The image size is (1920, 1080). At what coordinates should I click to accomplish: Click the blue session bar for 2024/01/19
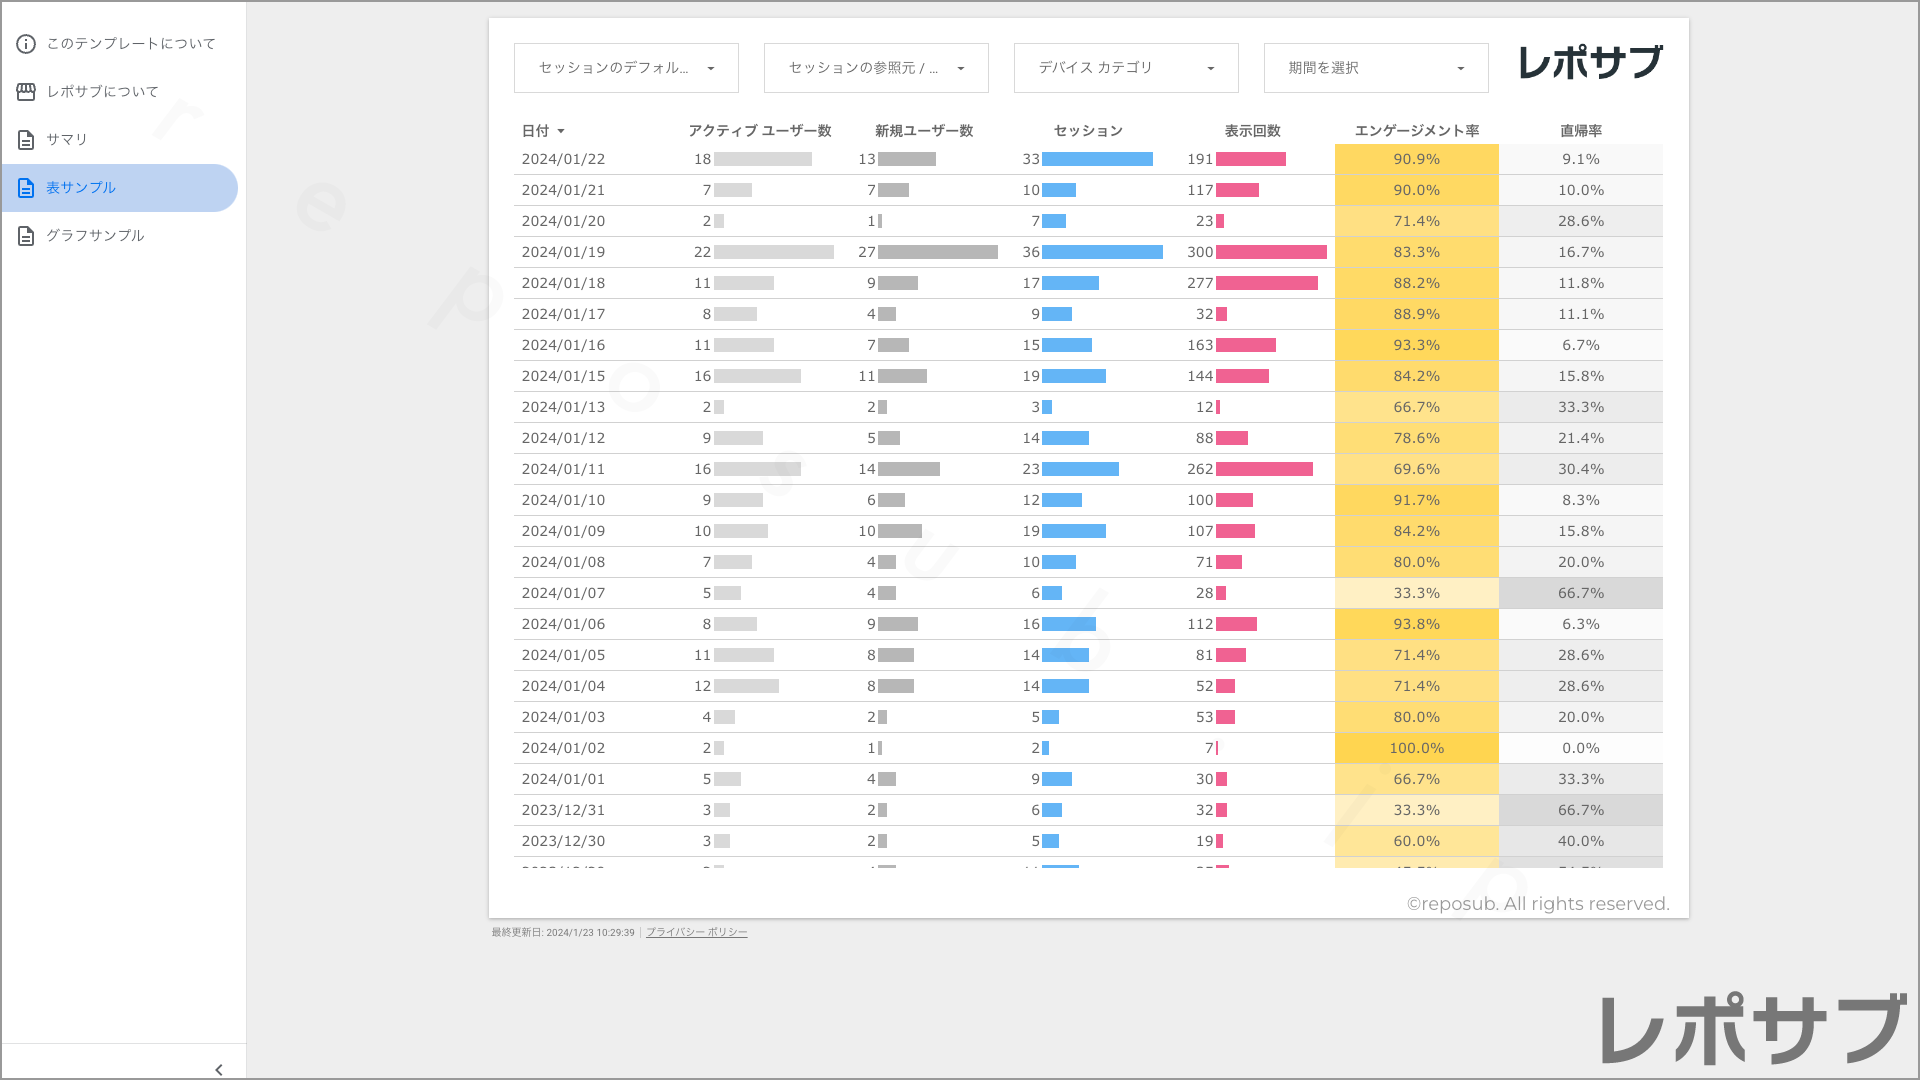[x=1102, y=252]
